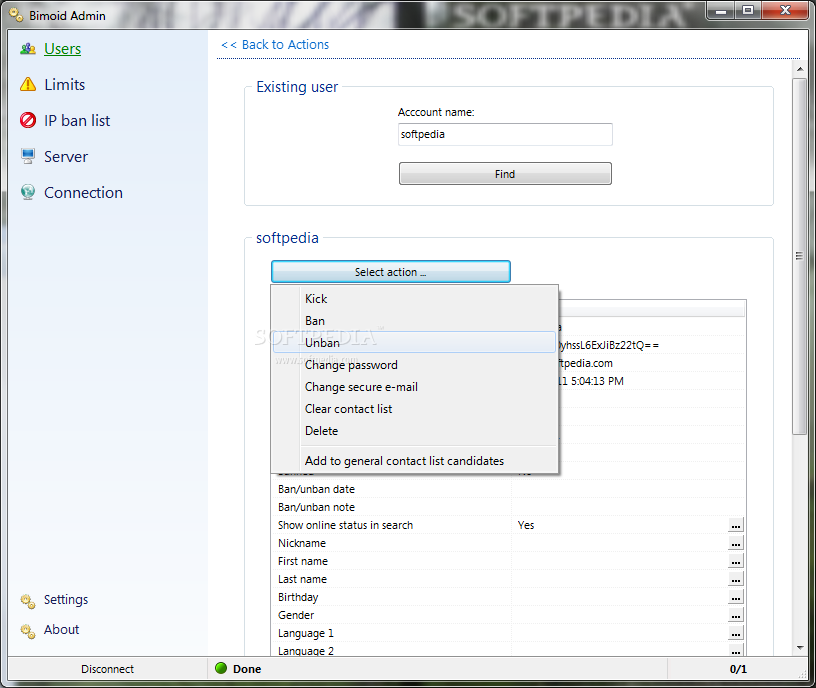Screen dimensions: 816x688
Task: Choose Unban from the action menu
Action: click(415, 342)
